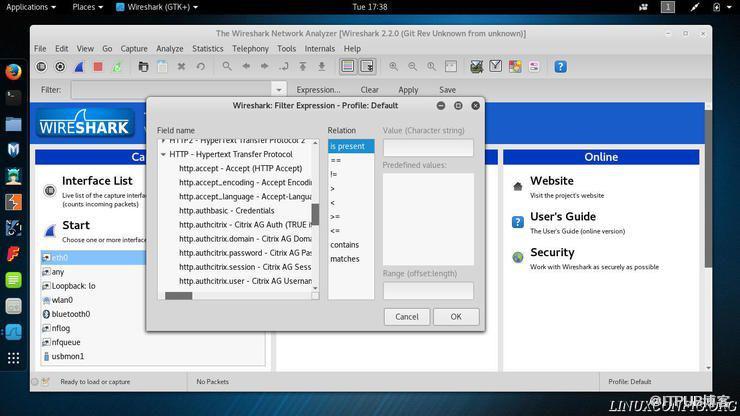Image resolution: width=740 pixels, height=416 pixels.
Task: Open the Statistics menu
Action: [208, 49]
